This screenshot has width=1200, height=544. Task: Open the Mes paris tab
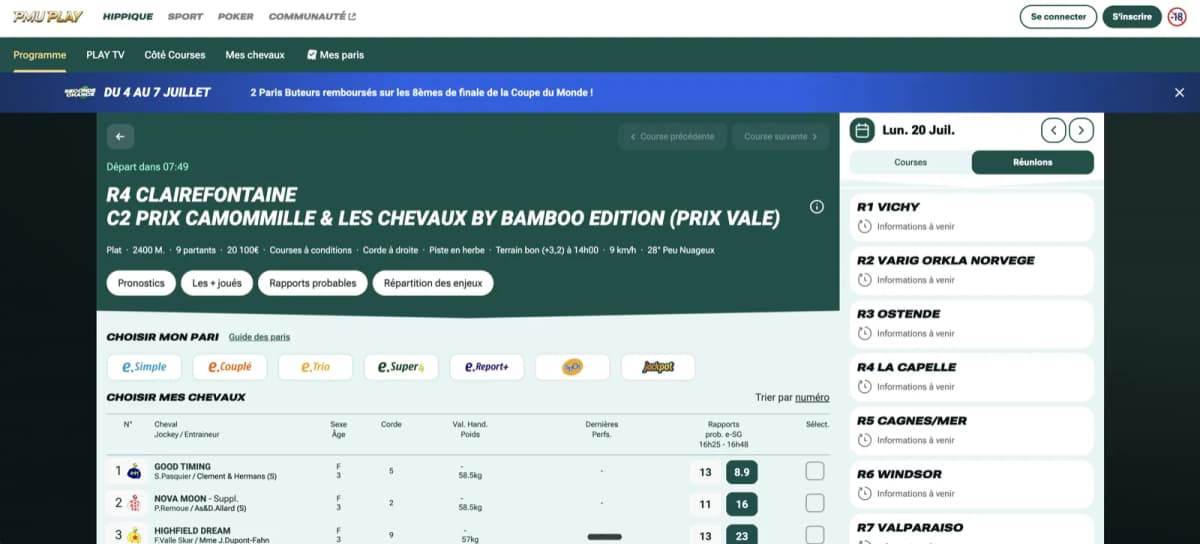click(x=335, y=55)
